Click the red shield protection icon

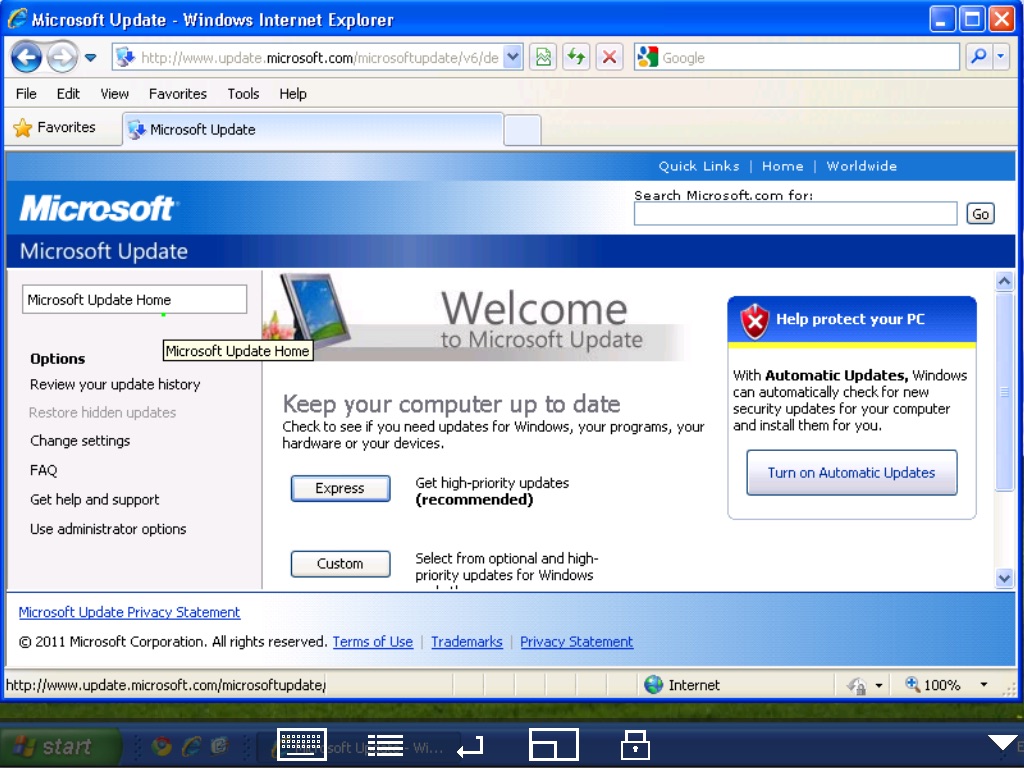click(754, 321)
